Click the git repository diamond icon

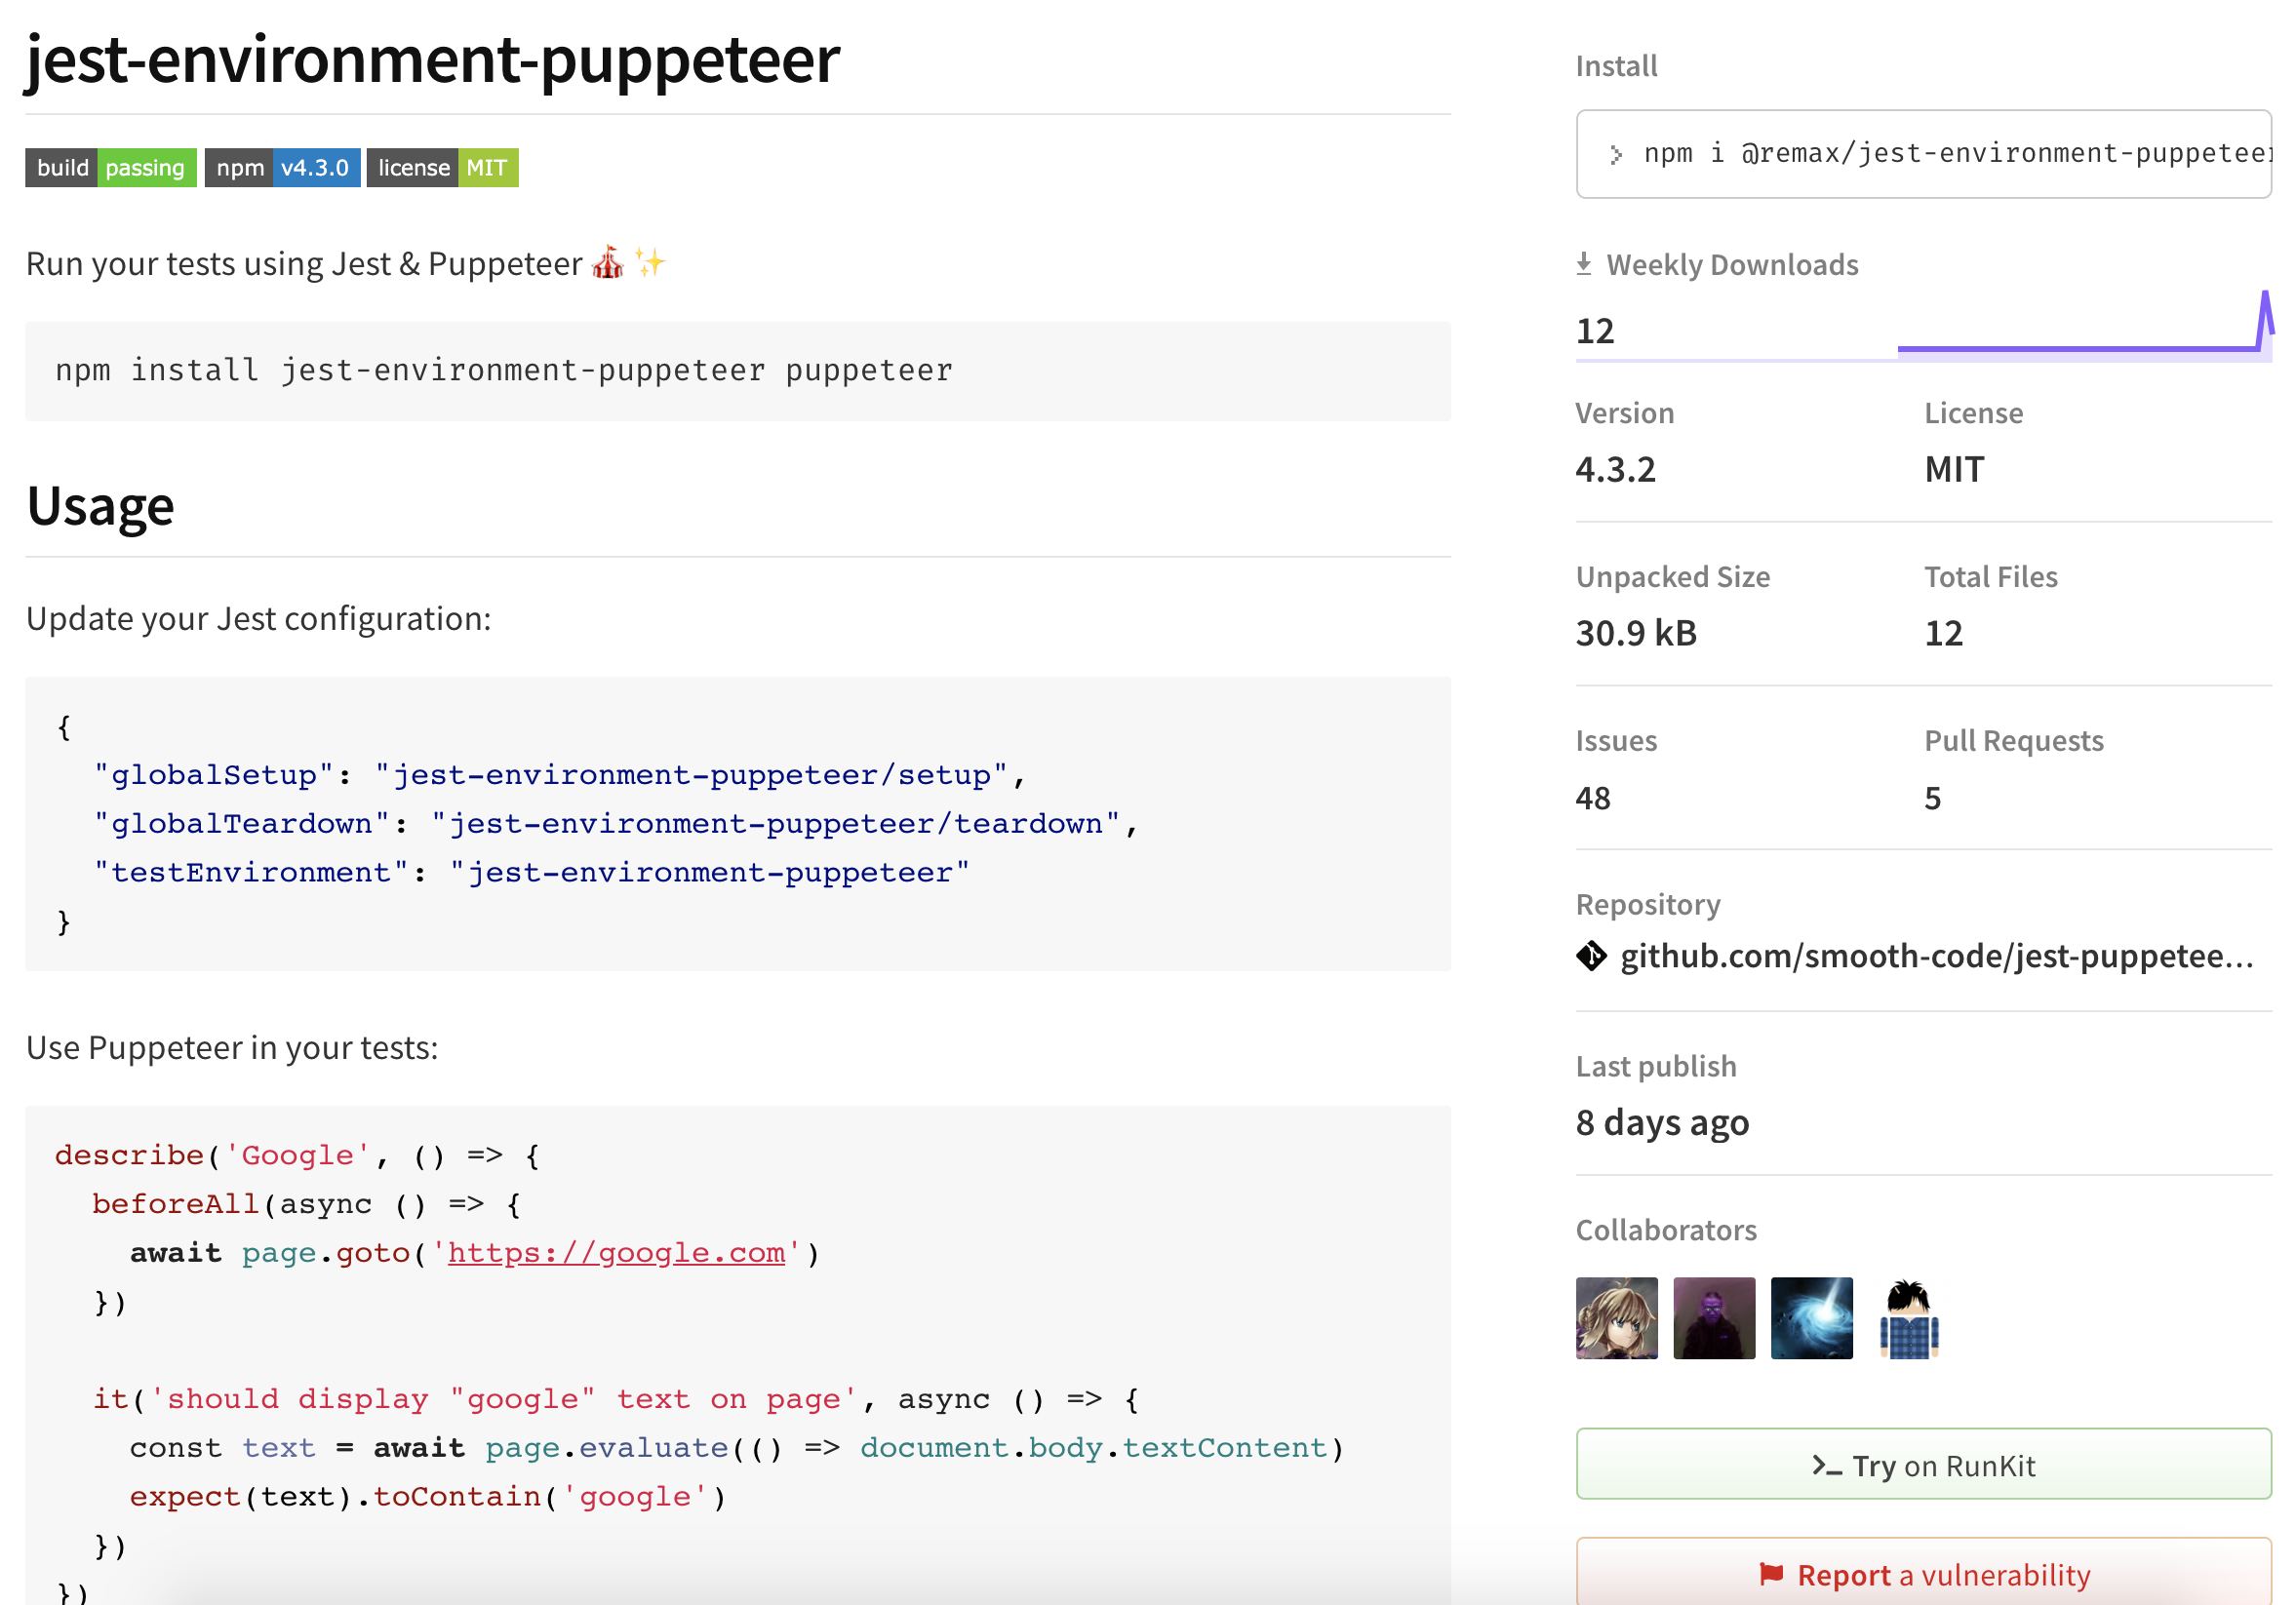click(x=1591, y=957)
